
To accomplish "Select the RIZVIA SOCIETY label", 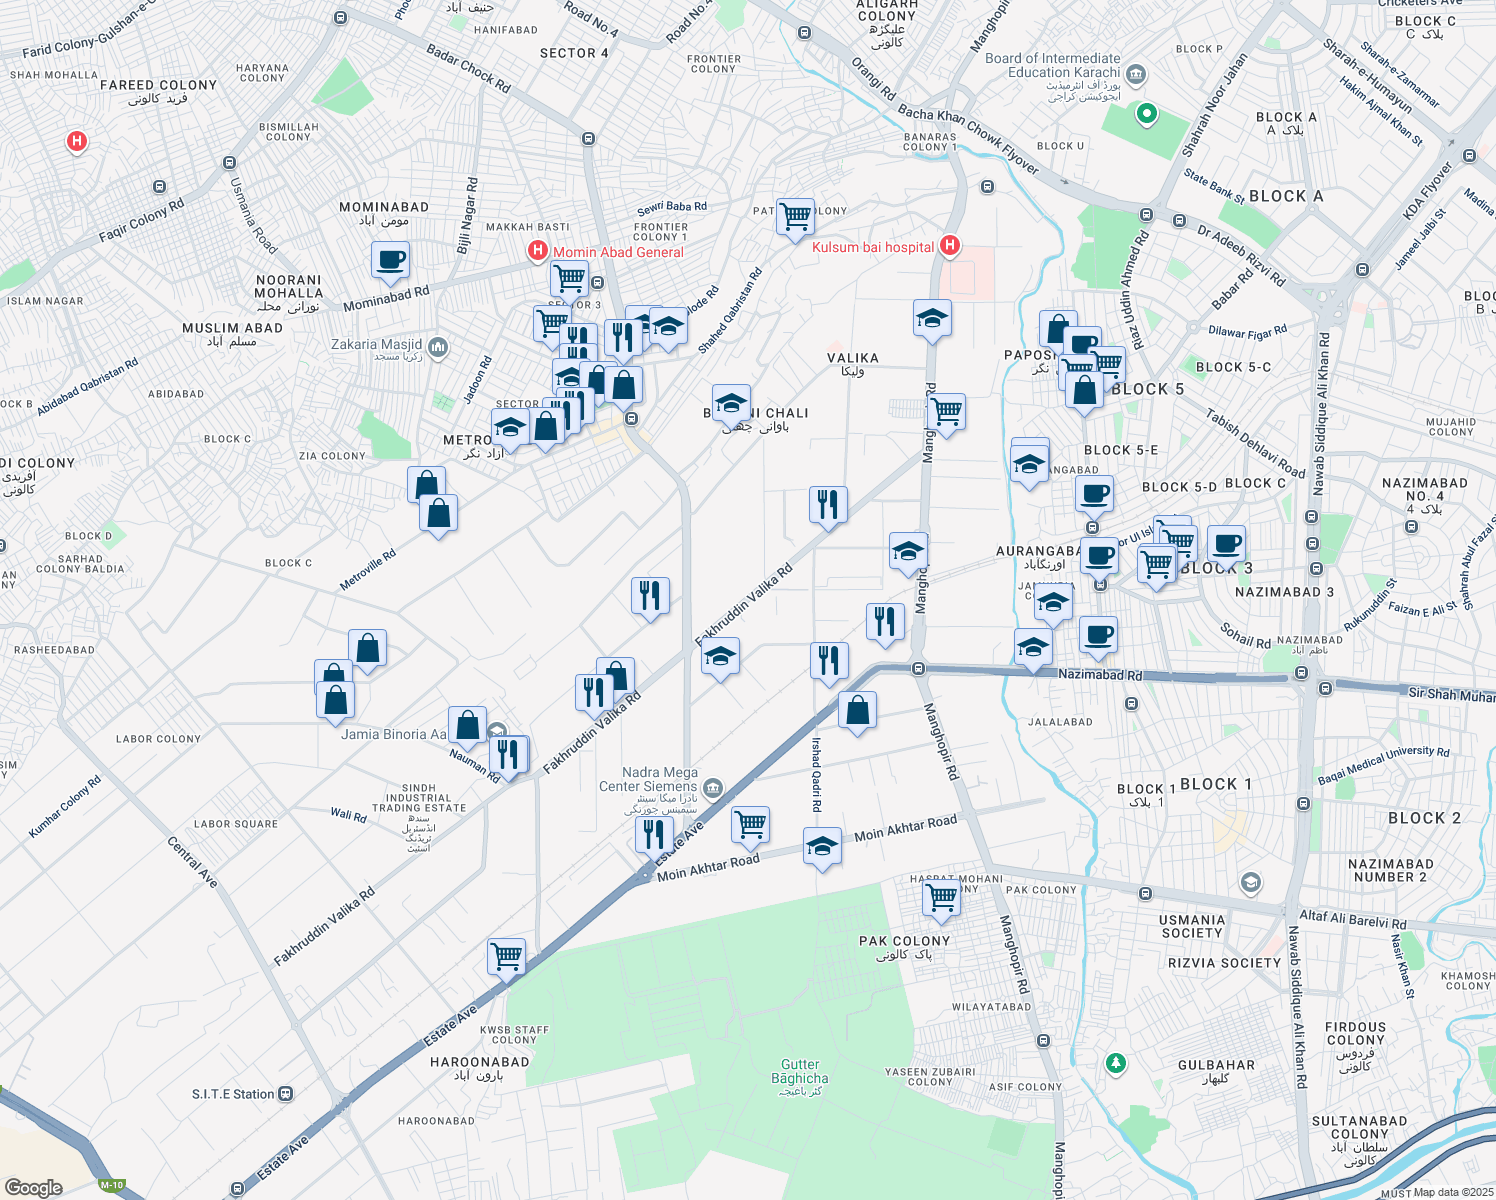I will (1224, 963).
